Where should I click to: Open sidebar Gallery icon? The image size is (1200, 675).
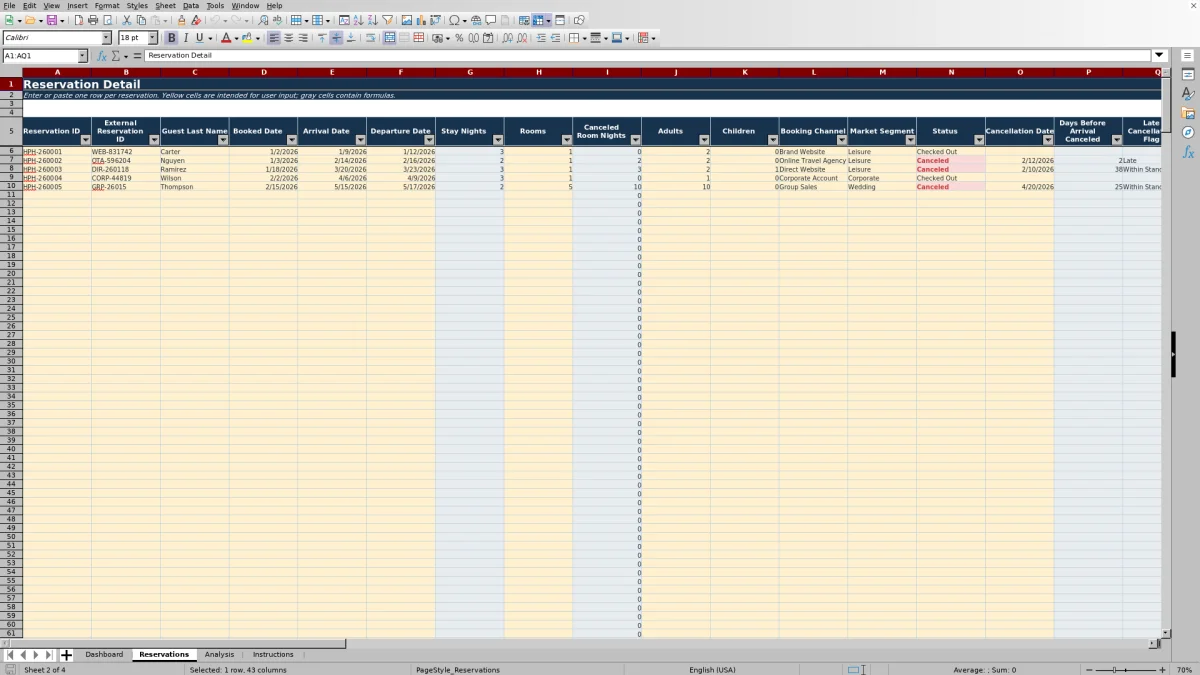[1187, 113]
